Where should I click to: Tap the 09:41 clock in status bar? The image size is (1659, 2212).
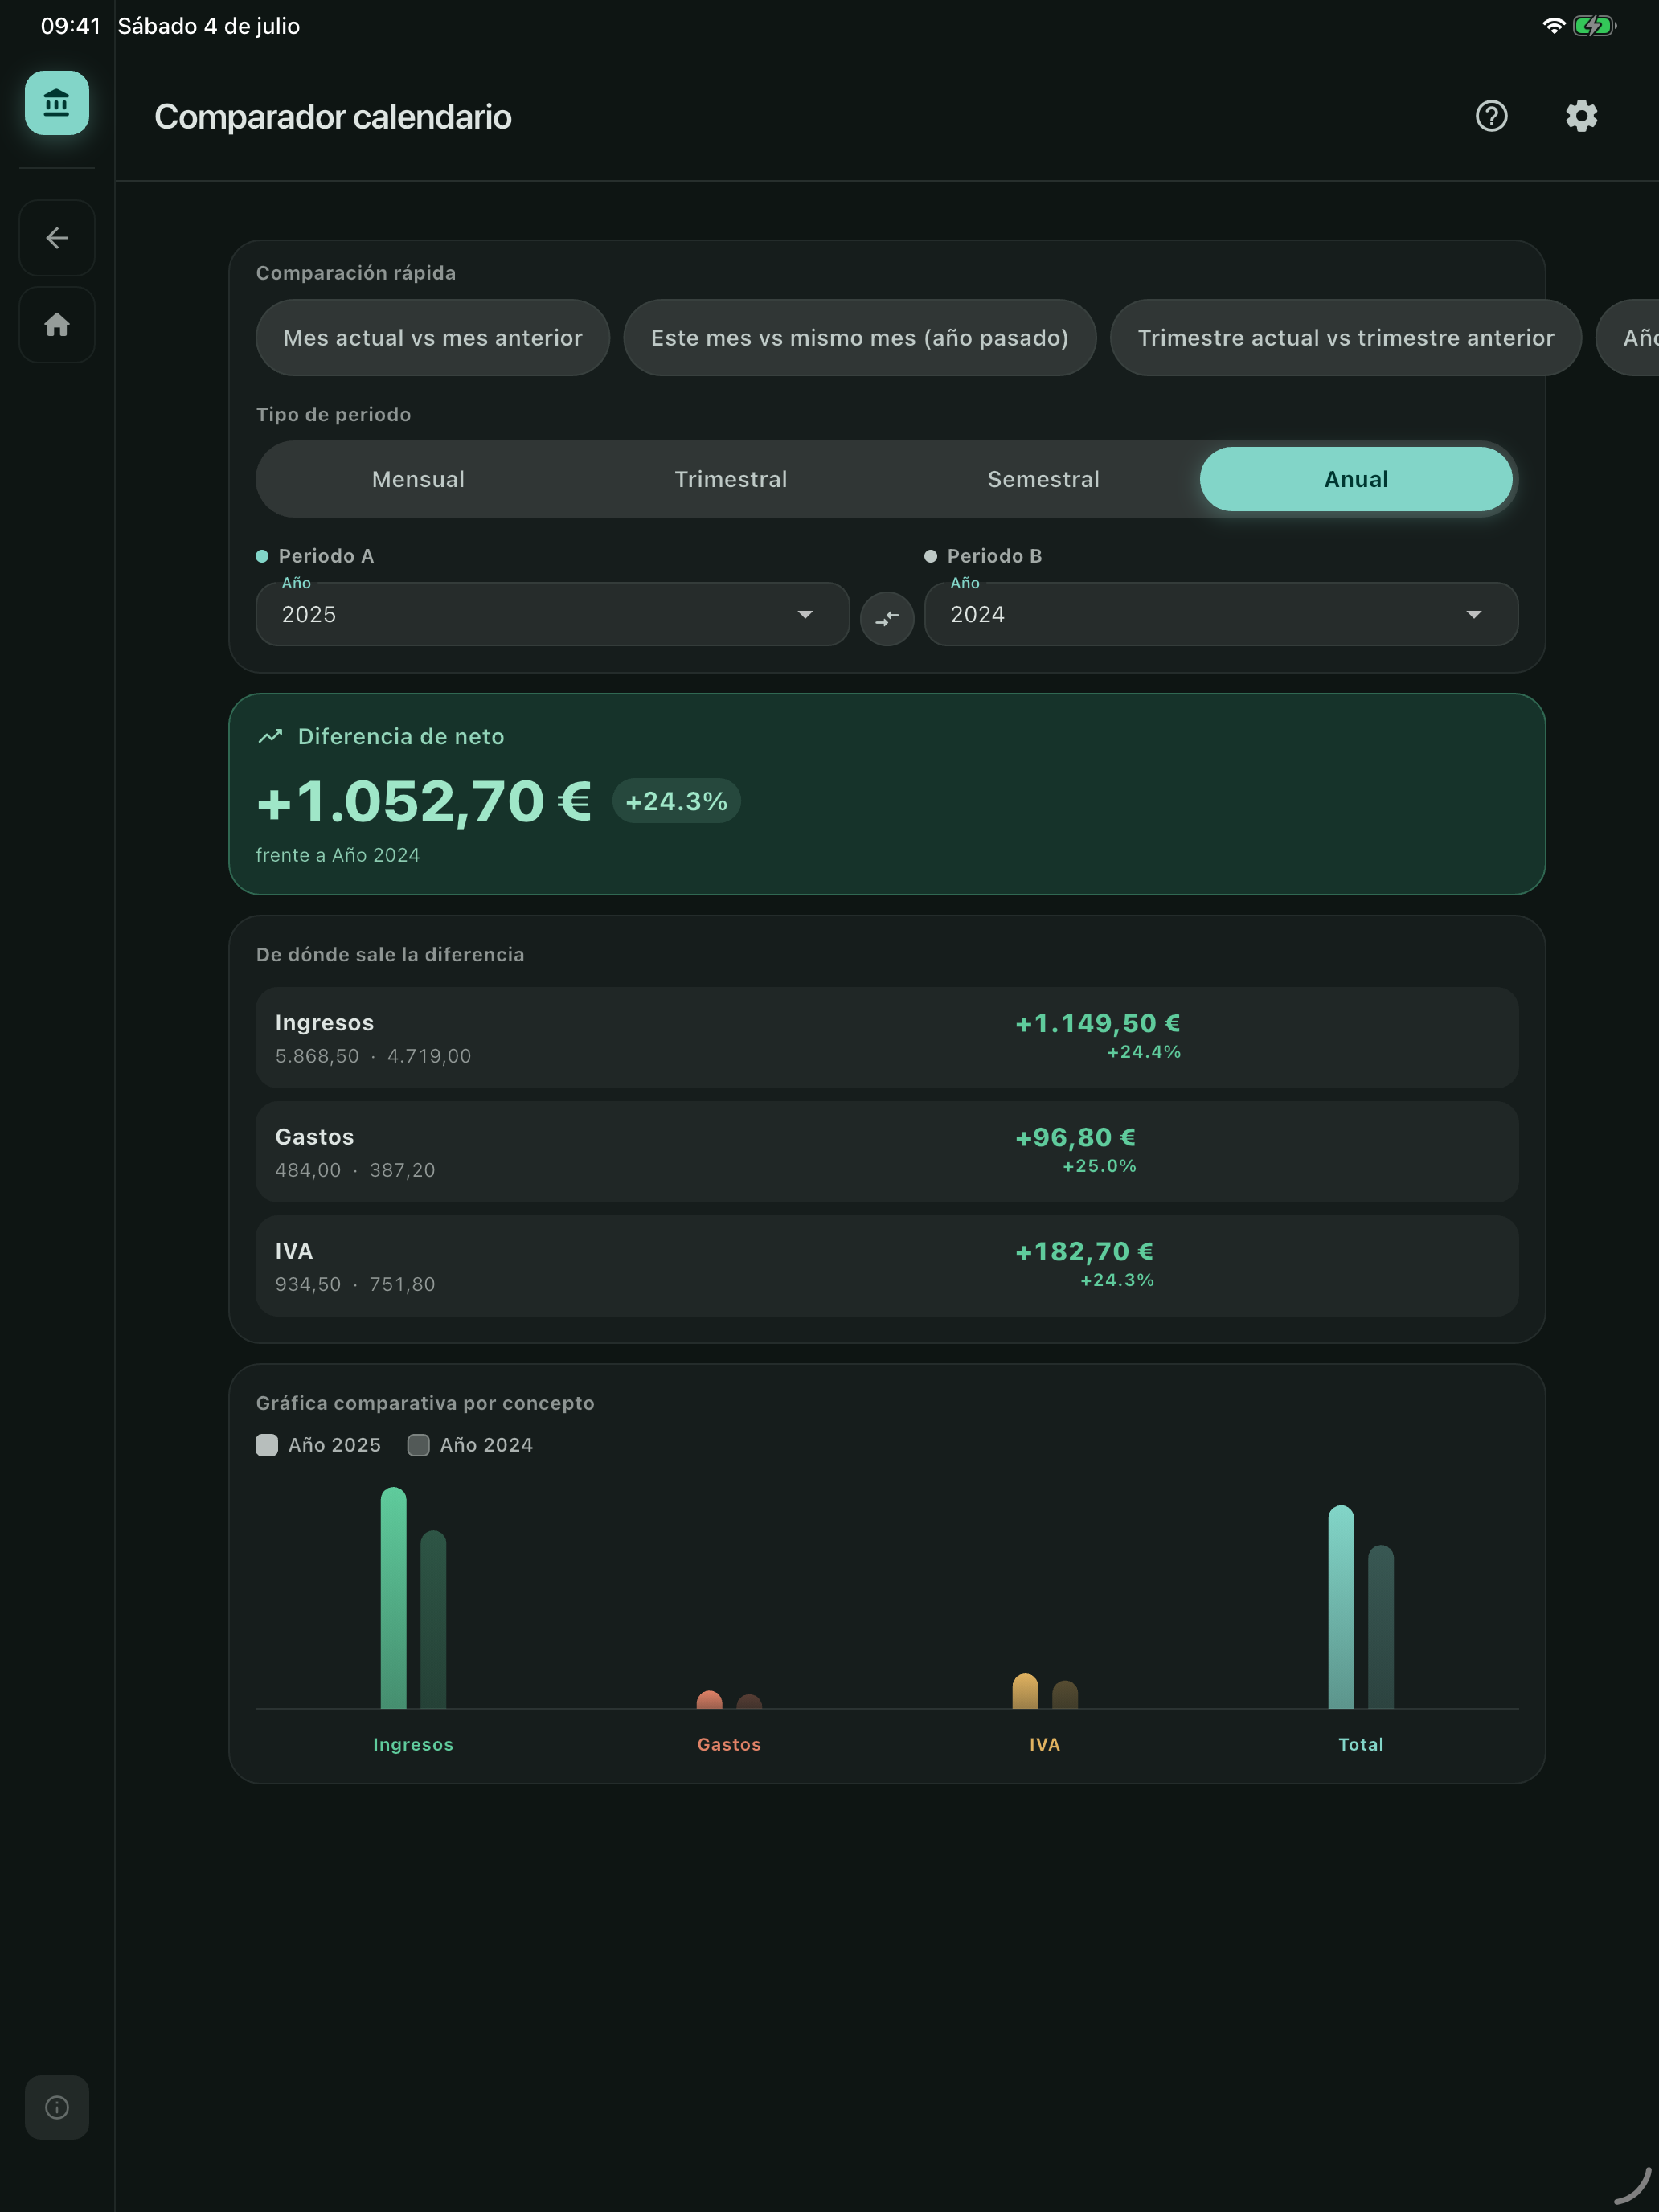[x=70, y=26]
